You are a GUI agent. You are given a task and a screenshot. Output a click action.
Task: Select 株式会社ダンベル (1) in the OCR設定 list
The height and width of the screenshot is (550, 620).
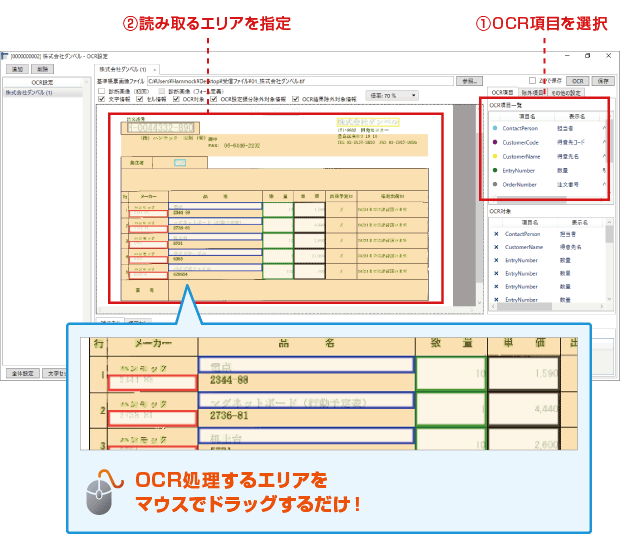(43, 93)
